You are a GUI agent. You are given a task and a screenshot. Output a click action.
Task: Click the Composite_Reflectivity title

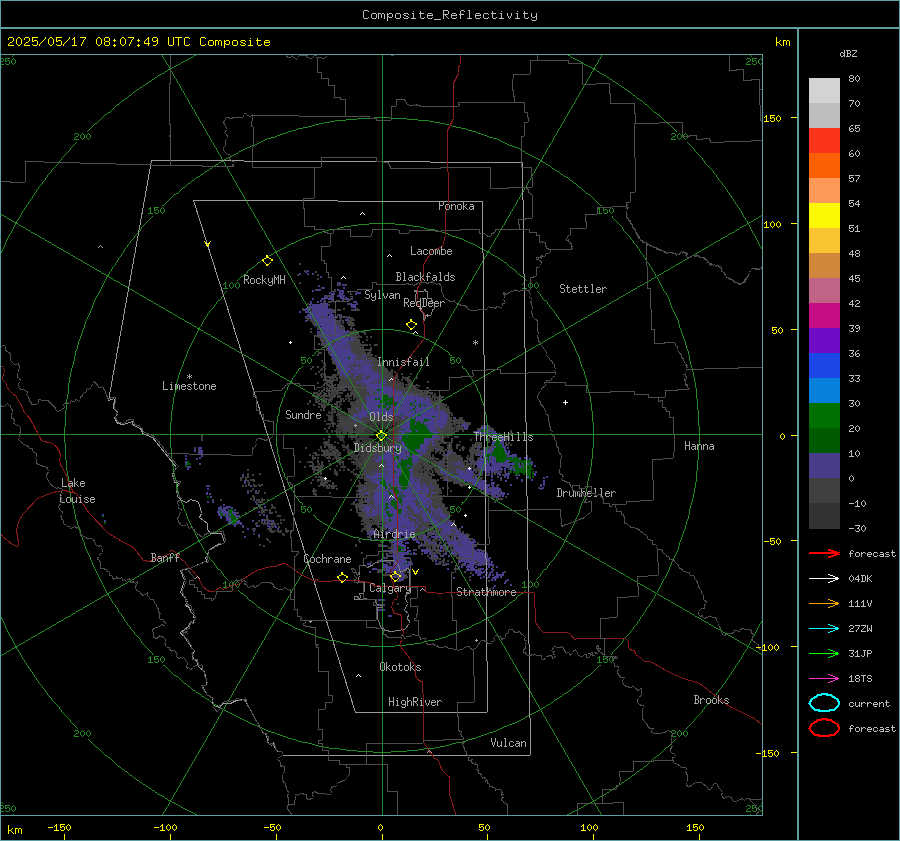(x=450, y=15)
